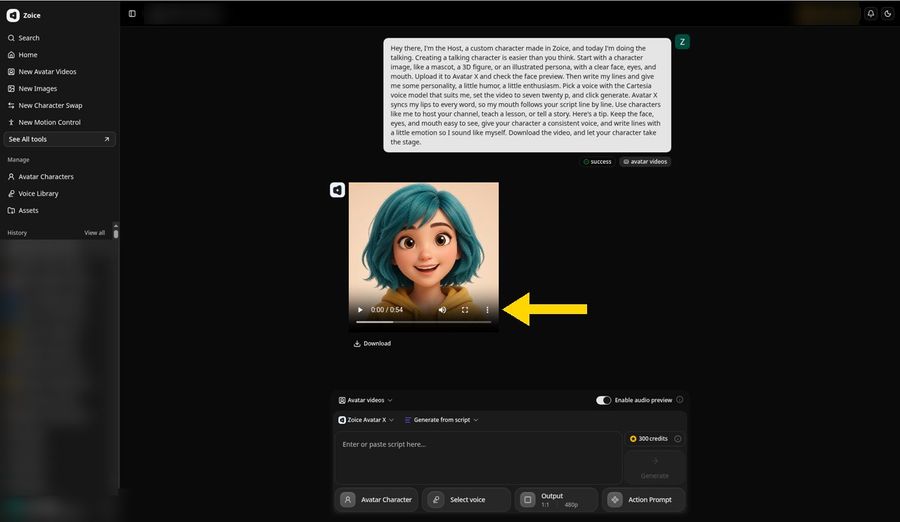Screen dimensions: 900x522
Task: Click the 300 credits indicator
Action: point(649,439)
